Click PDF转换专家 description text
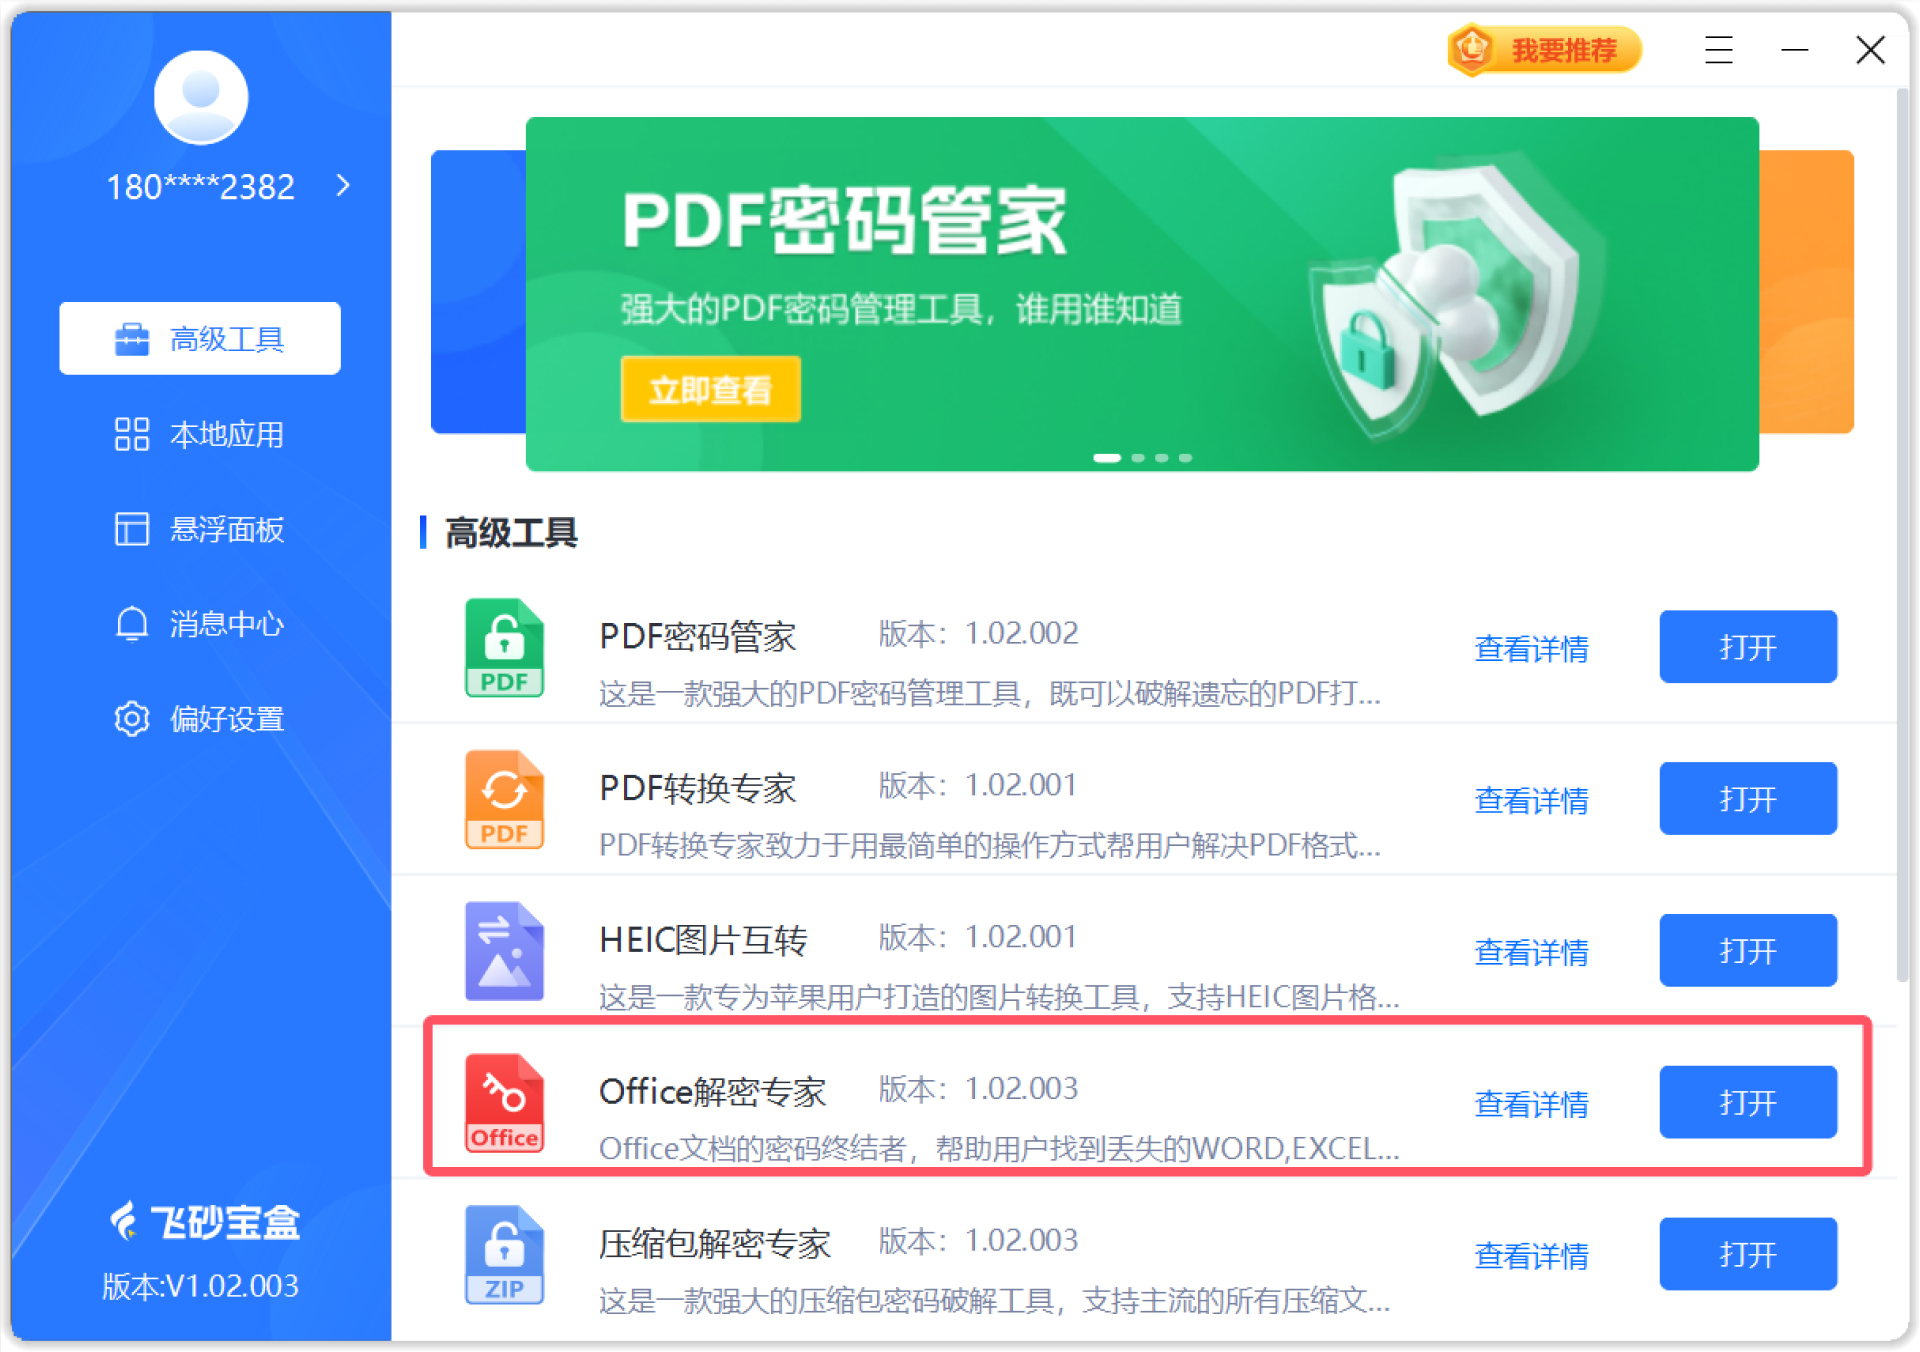Screen dimensions: 1920x1352 [990, 845]
